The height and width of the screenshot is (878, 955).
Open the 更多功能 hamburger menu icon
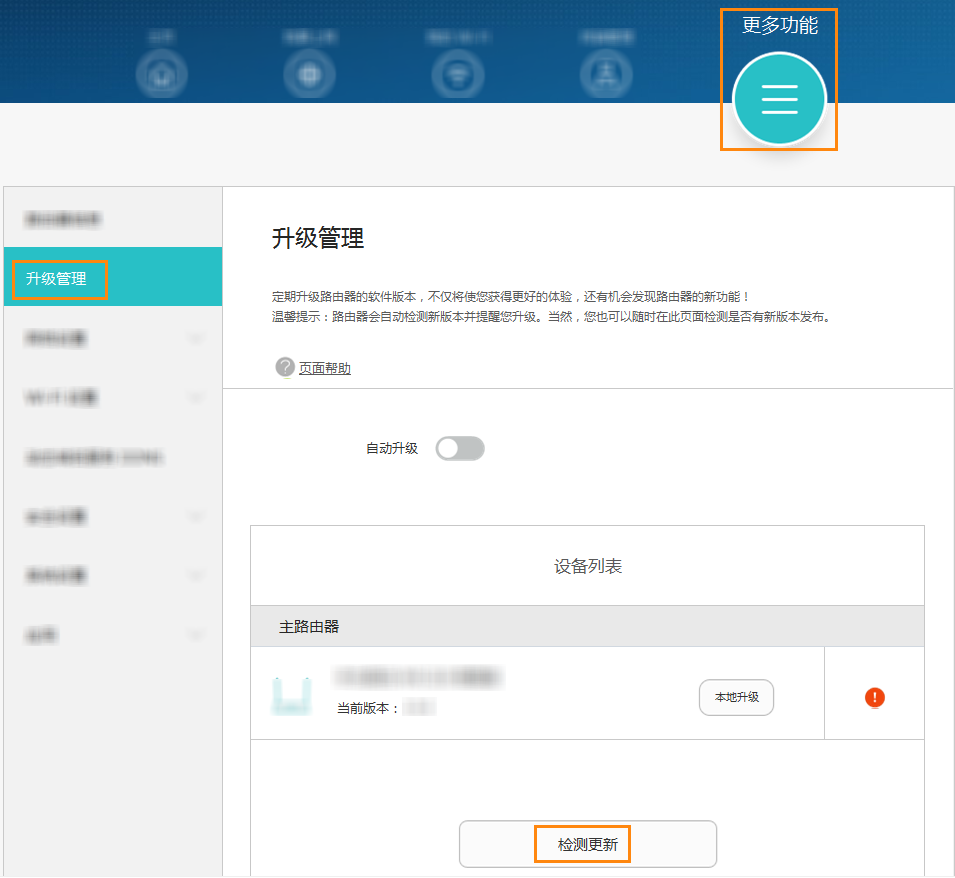click(779, 99)
